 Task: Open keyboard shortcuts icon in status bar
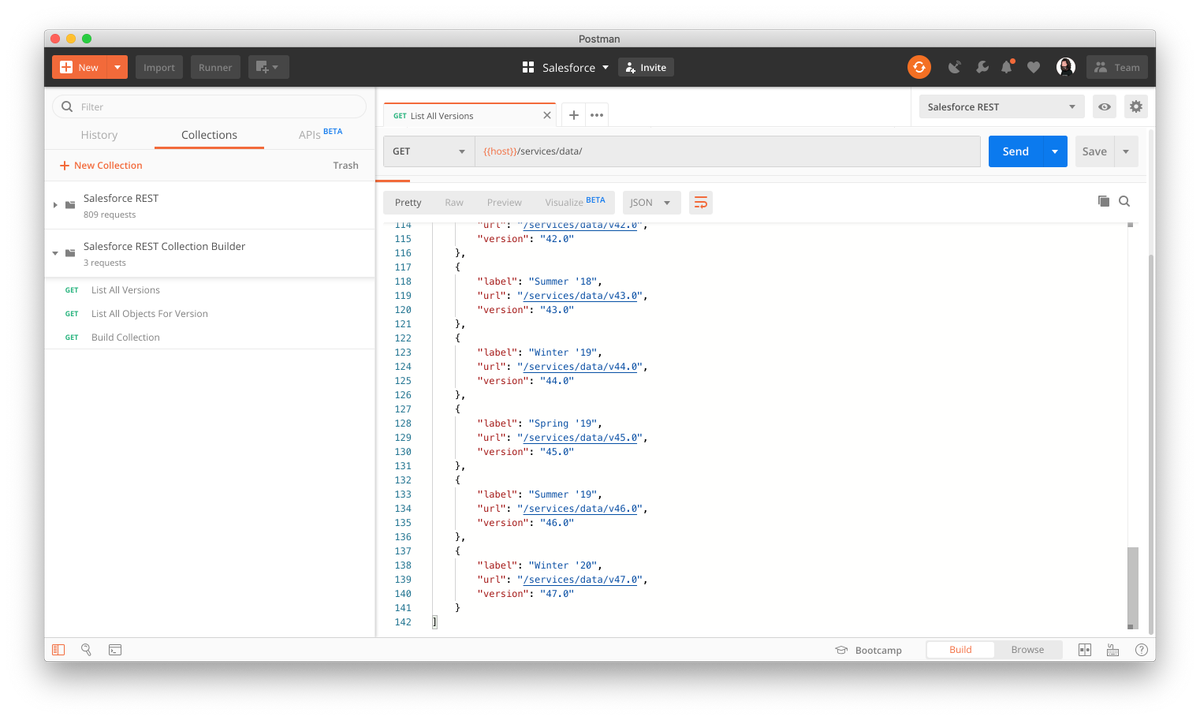coord(1112,650)
